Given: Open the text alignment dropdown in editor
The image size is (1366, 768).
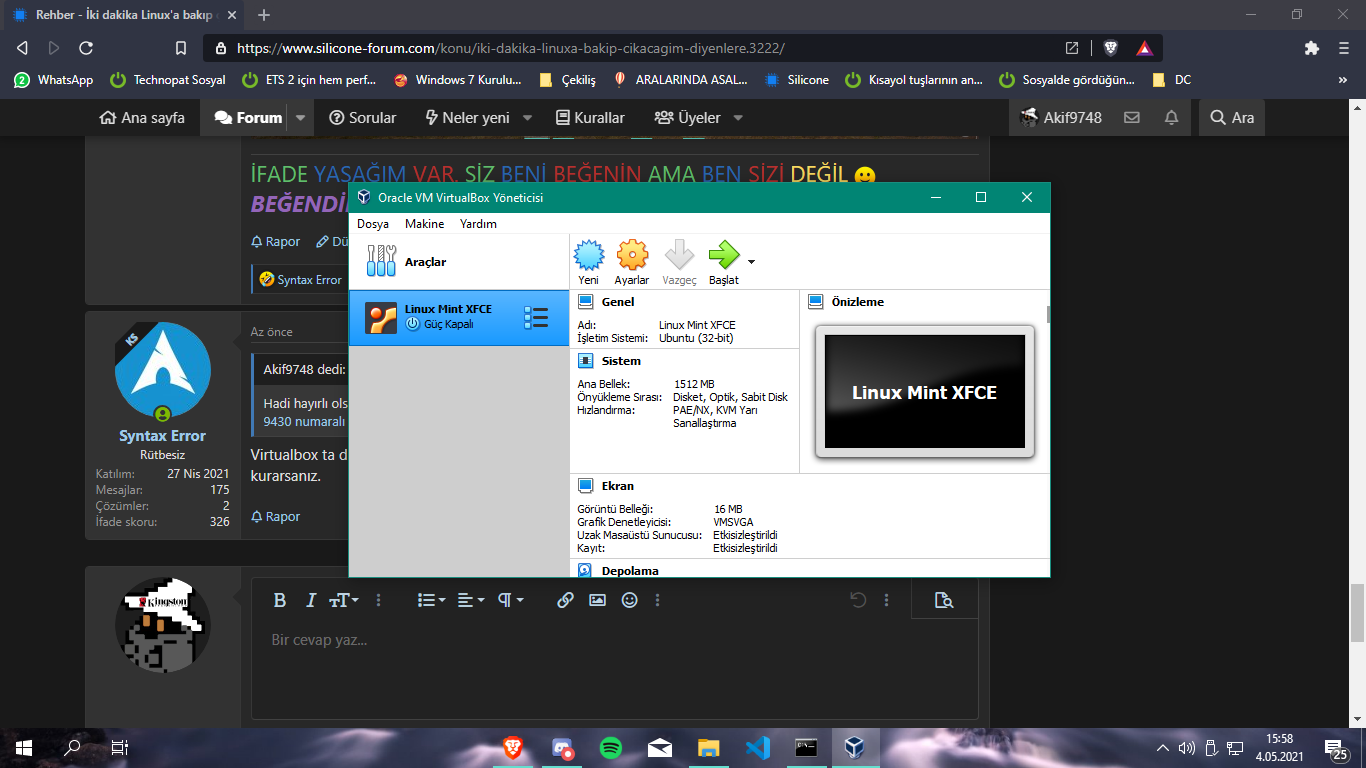Looking at the screenshot, I should (x=471, y=600).
